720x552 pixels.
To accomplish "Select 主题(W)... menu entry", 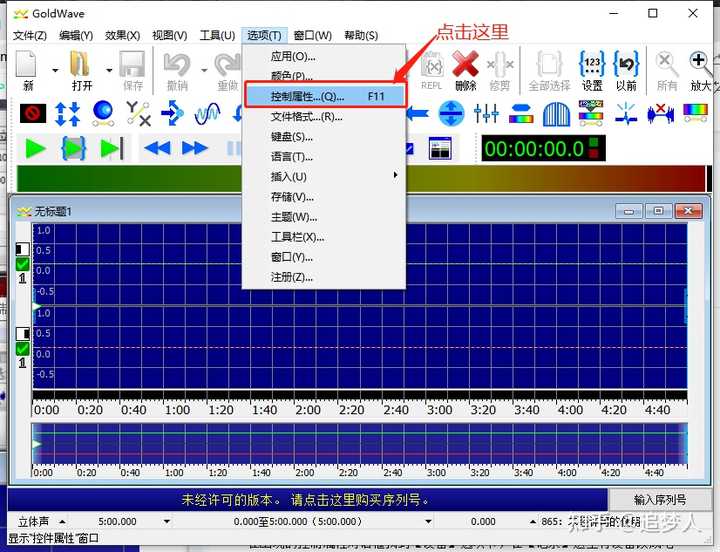I will [x=324, y=217].
